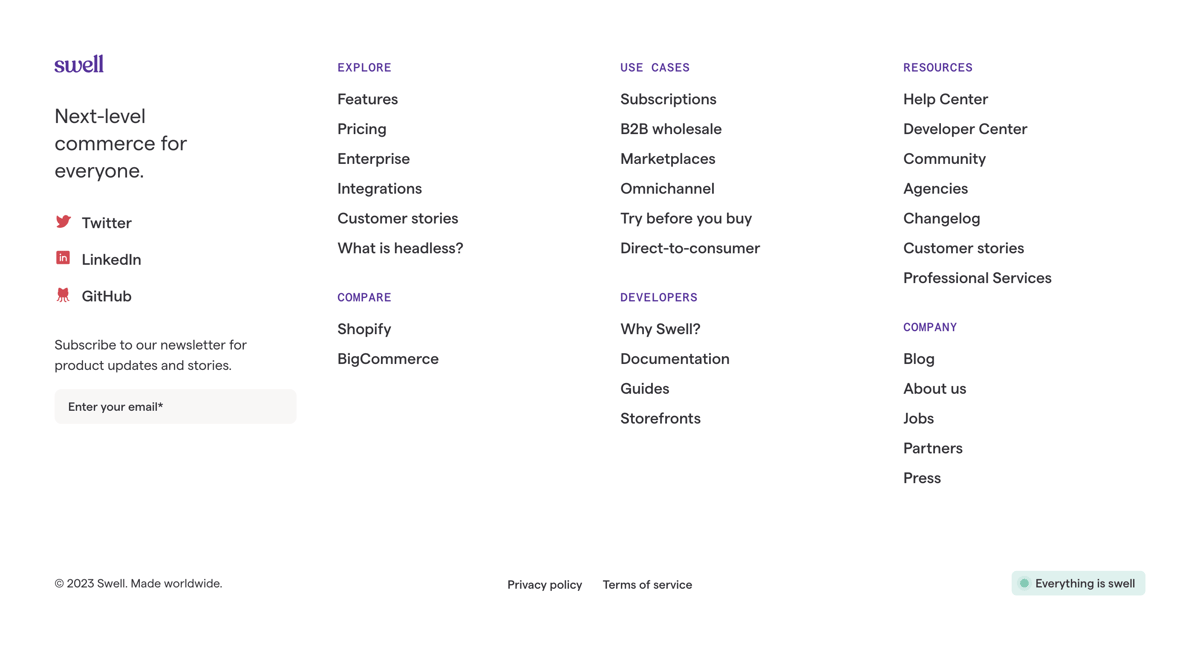1200x650 pixels.
Task: Open the 'Try before you buy' use case
Action: (x=686, y=218)
